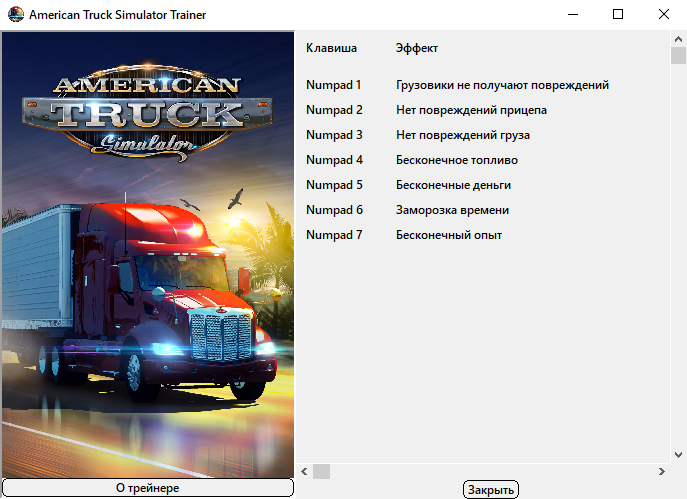Click the 'Numpad 1' key label

point(333,85)
